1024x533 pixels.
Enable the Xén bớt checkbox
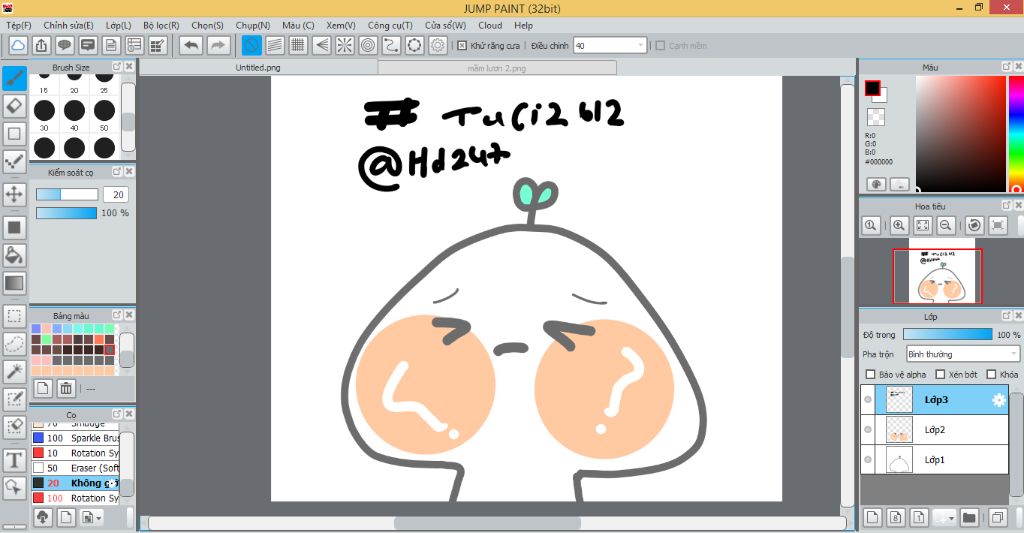coord(940,374)
